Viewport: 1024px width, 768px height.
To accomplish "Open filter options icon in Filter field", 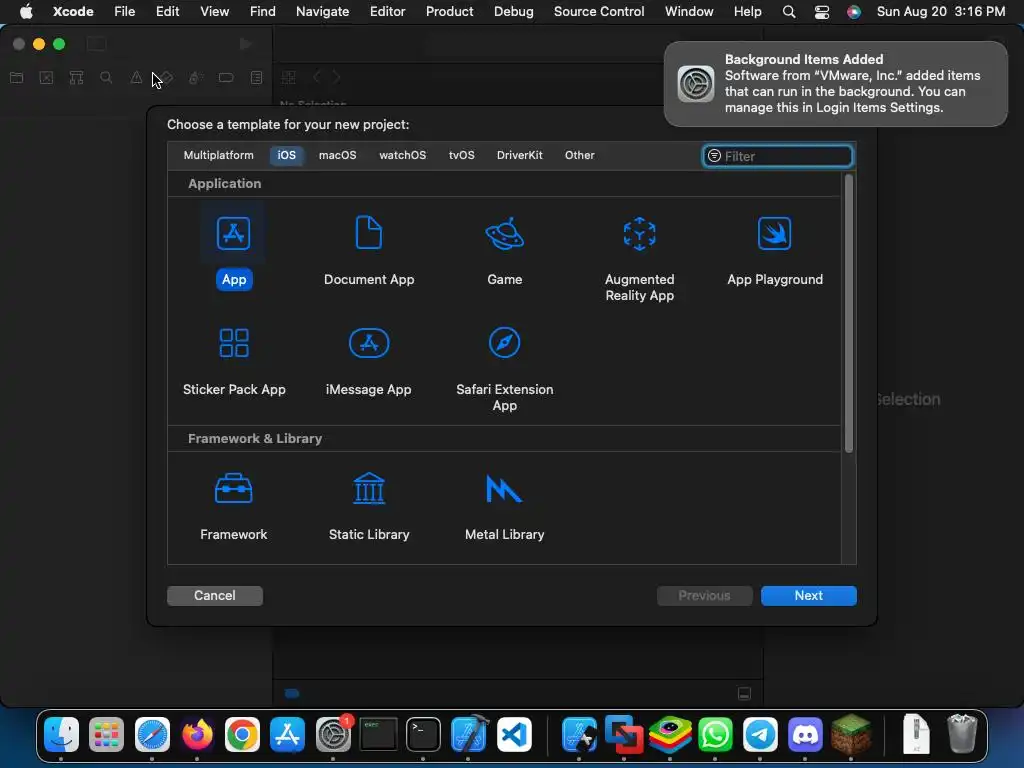I will point(714,155).
